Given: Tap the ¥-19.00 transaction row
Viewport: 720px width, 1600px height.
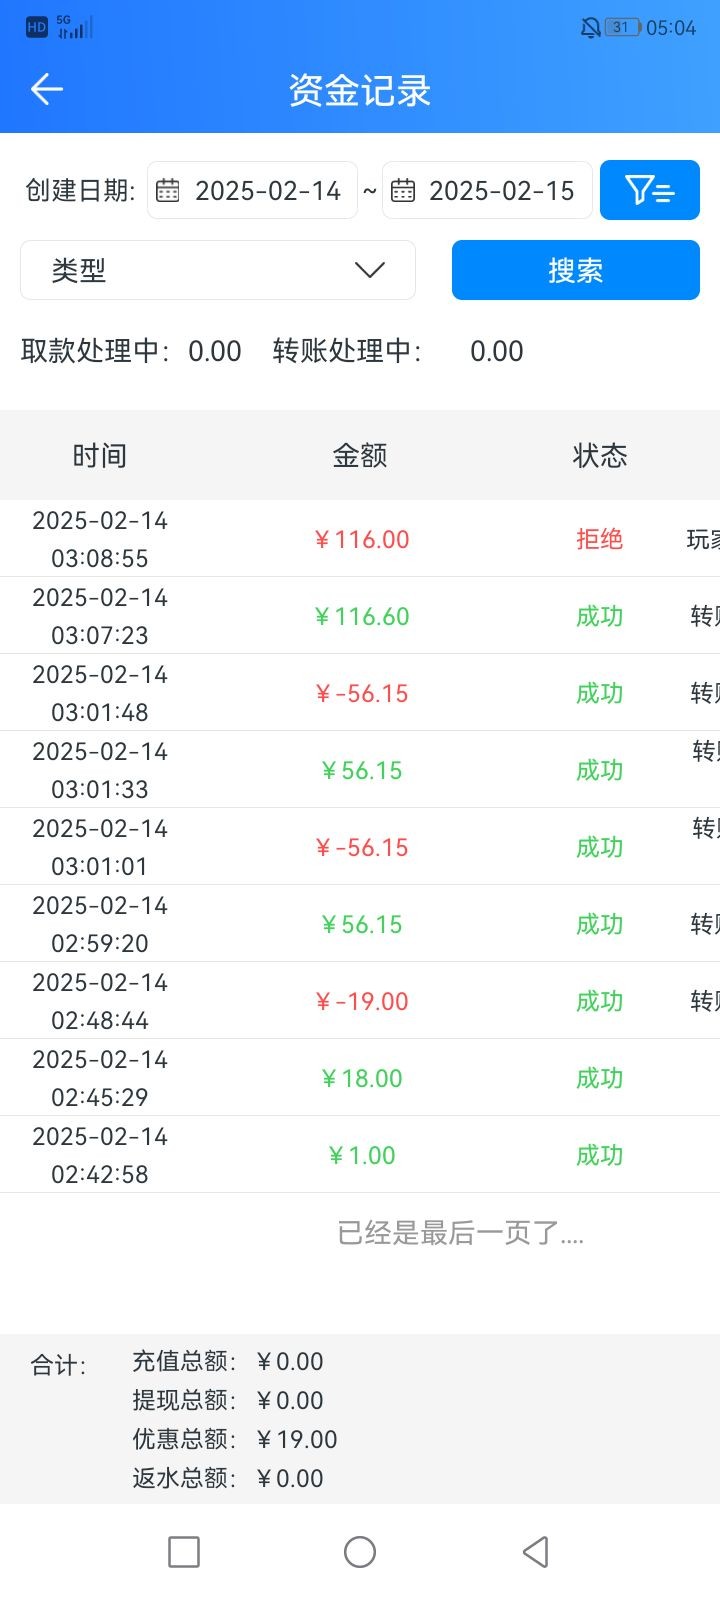Looking at the screenshot, I should coord(360,1001).
